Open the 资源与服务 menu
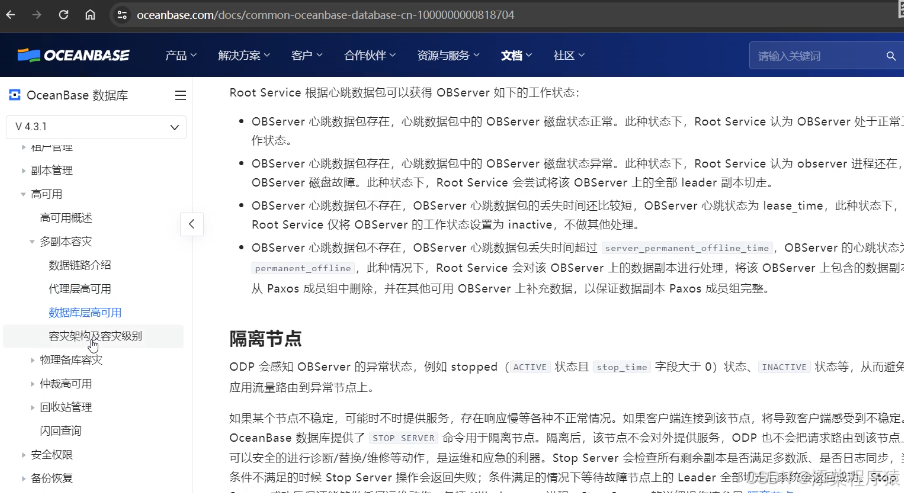The image size is (904, 493). [x=448, y=55]
